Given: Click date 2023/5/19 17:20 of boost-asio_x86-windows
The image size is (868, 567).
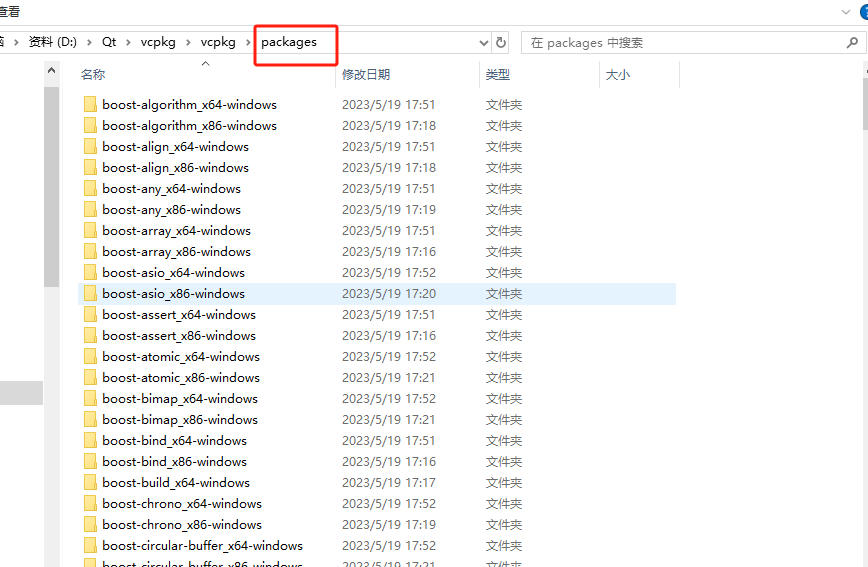Looking at the screenshot, I should point(389,294).
